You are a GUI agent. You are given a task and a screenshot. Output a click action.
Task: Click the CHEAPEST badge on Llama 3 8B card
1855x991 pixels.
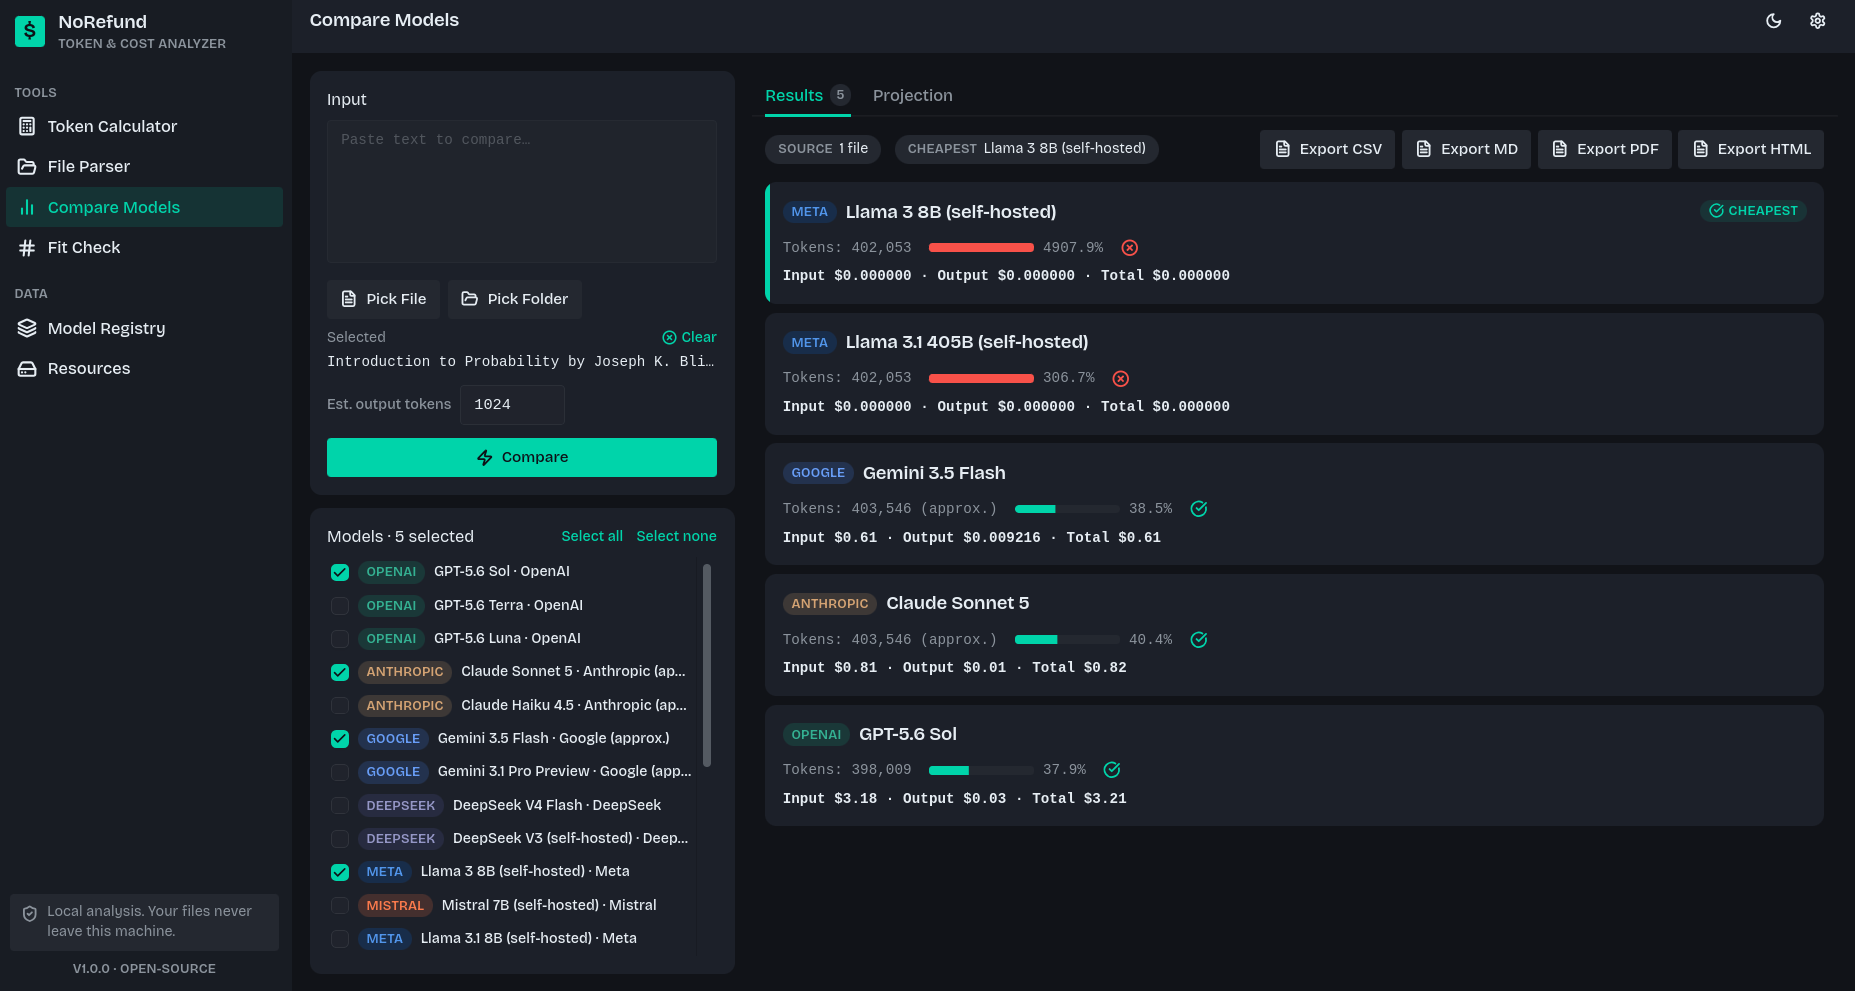tap(1753, 211)
